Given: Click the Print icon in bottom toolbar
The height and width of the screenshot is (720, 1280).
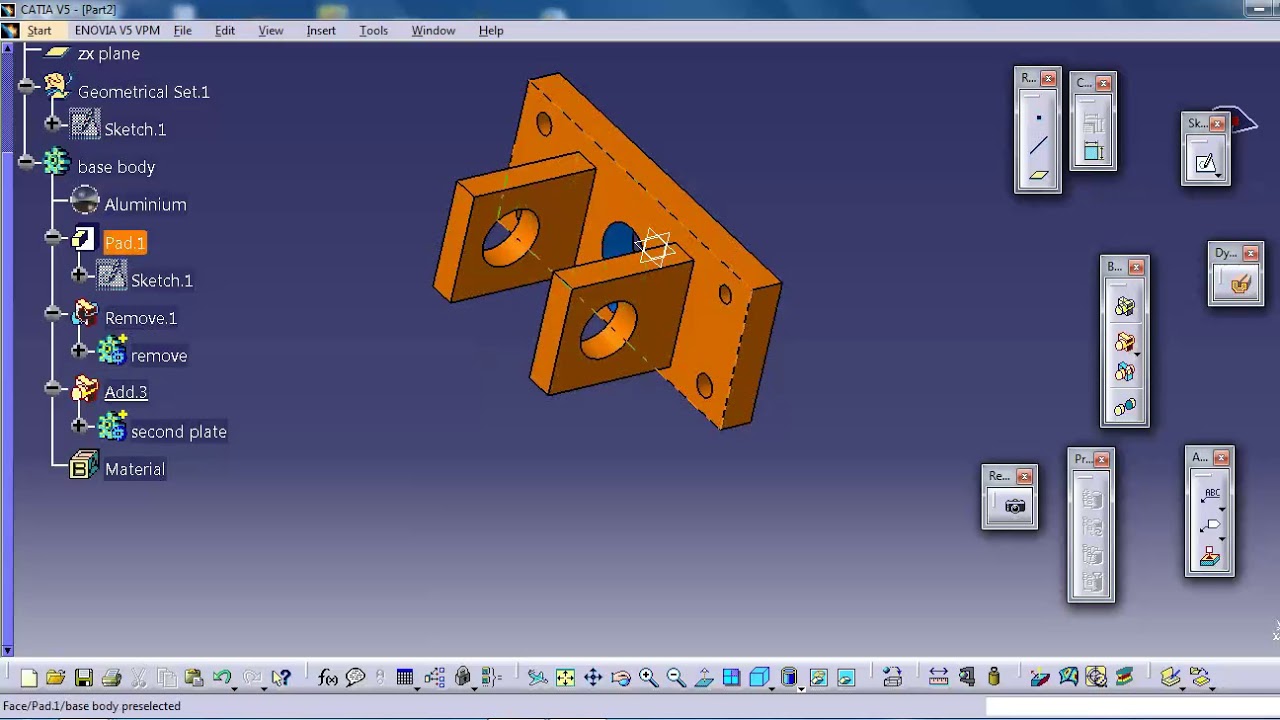Looking at the screenshot, I should [111, 678].
